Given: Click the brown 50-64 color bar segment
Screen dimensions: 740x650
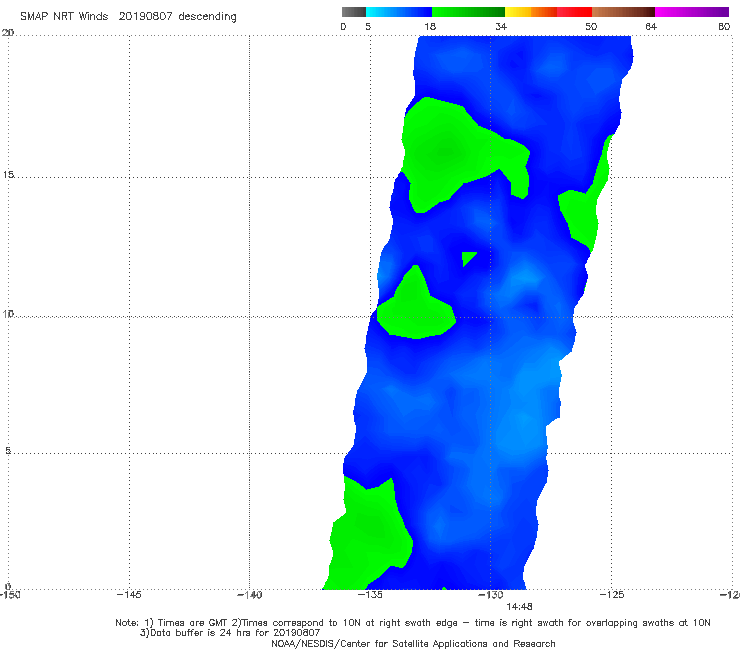Looking at the screenshot, I should click(623, 12).
